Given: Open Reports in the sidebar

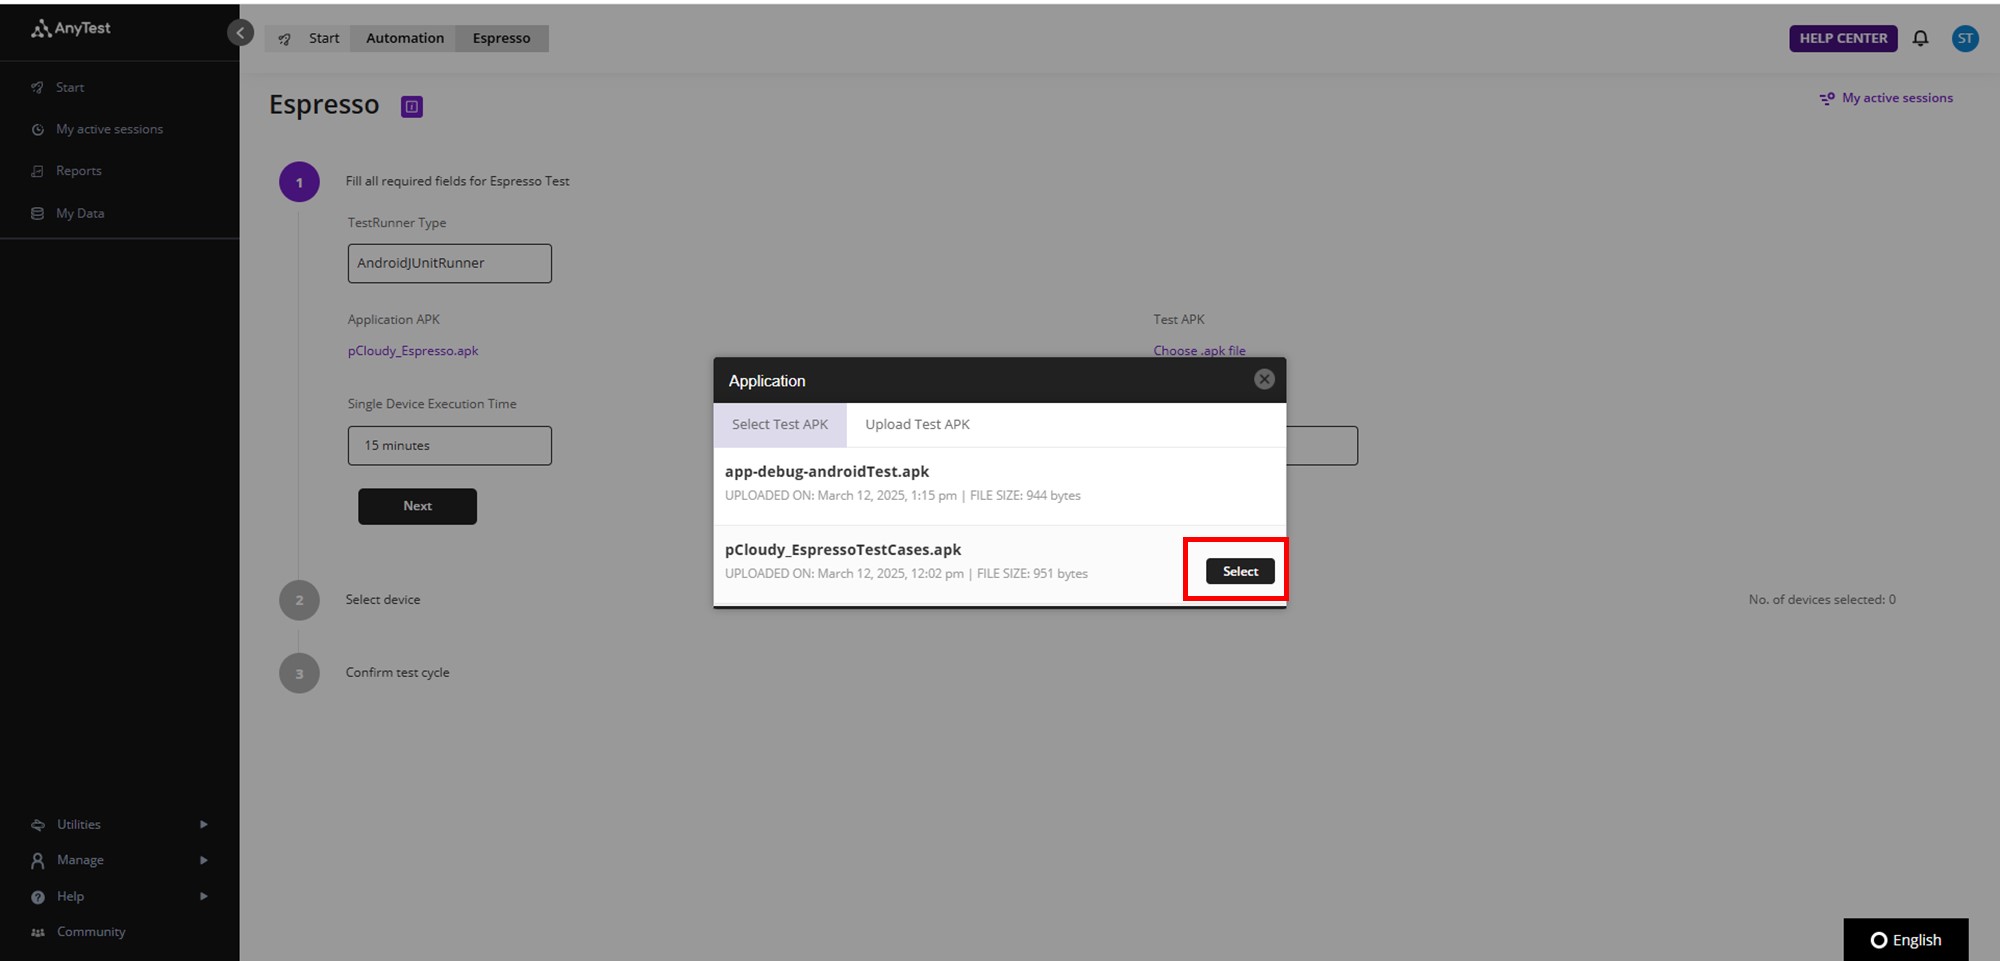Looking at the screenshot, I should point(79,171).
